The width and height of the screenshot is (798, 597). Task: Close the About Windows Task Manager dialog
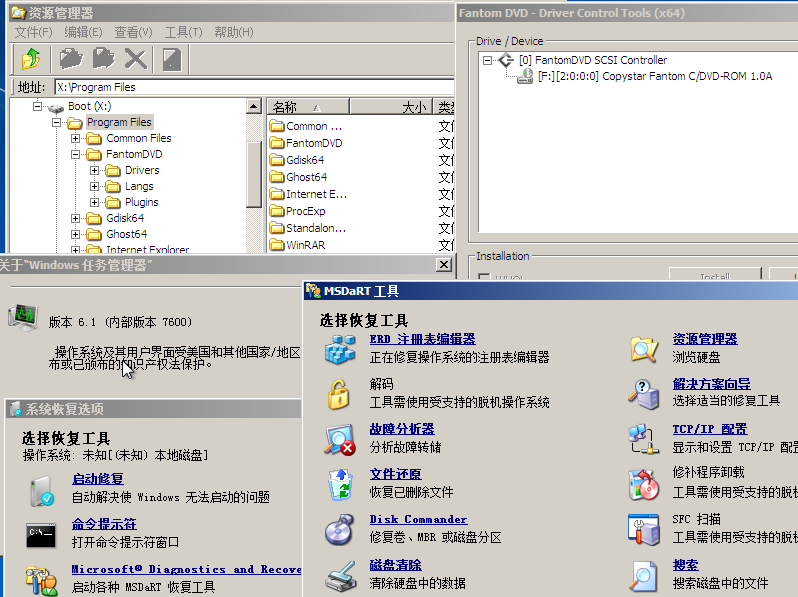tap(444, 265)
